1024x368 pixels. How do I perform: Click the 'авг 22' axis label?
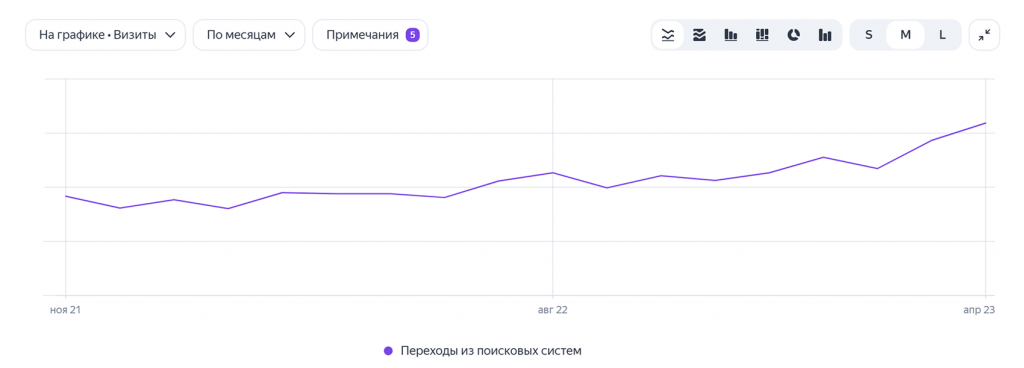pyautogui.click(x=552, y=310)
